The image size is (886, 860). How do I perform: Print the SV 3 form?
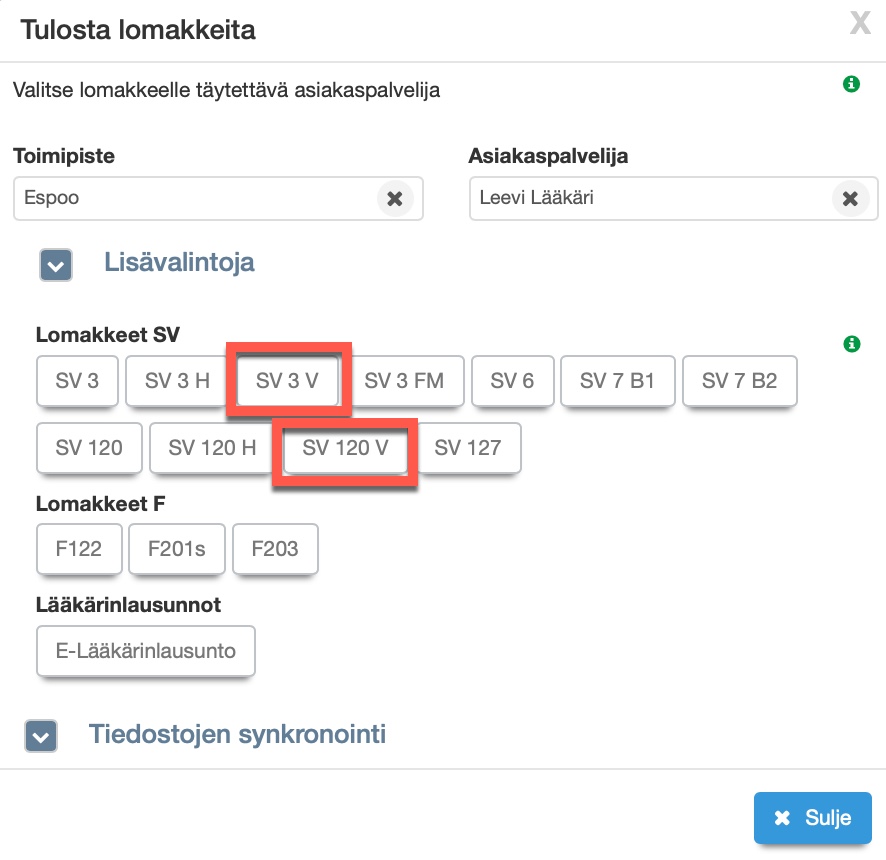pos(78,381)
